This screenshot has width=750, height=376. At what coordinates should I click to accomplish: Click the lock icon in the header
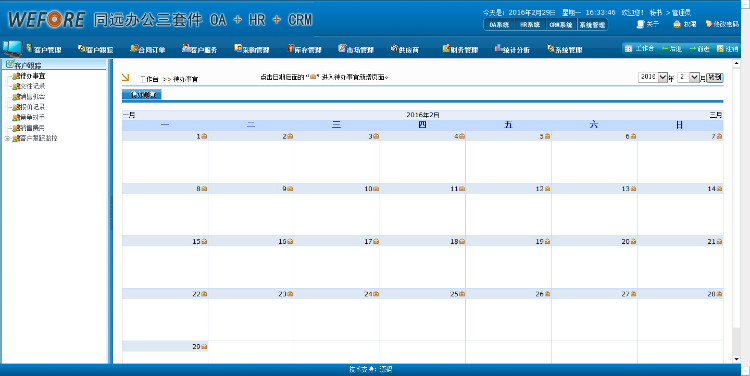(x=677, y=24)
